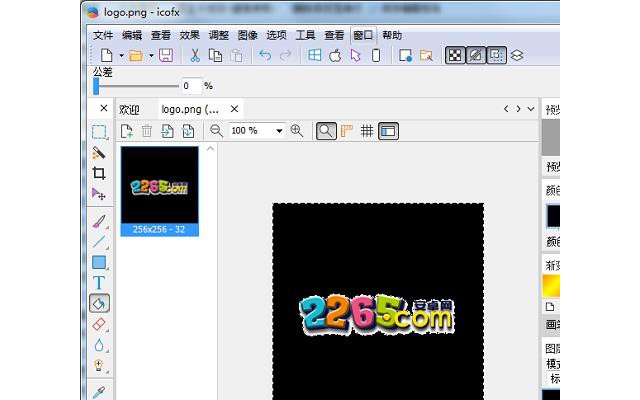
Task: Click the delete image trash icon
Action: click(x=147, y=131)
